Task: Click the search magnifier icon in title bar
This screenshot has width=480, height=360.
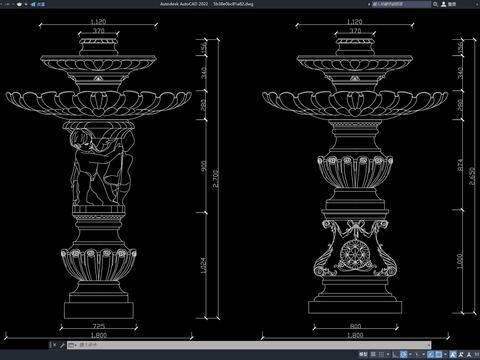Action: 435,4
